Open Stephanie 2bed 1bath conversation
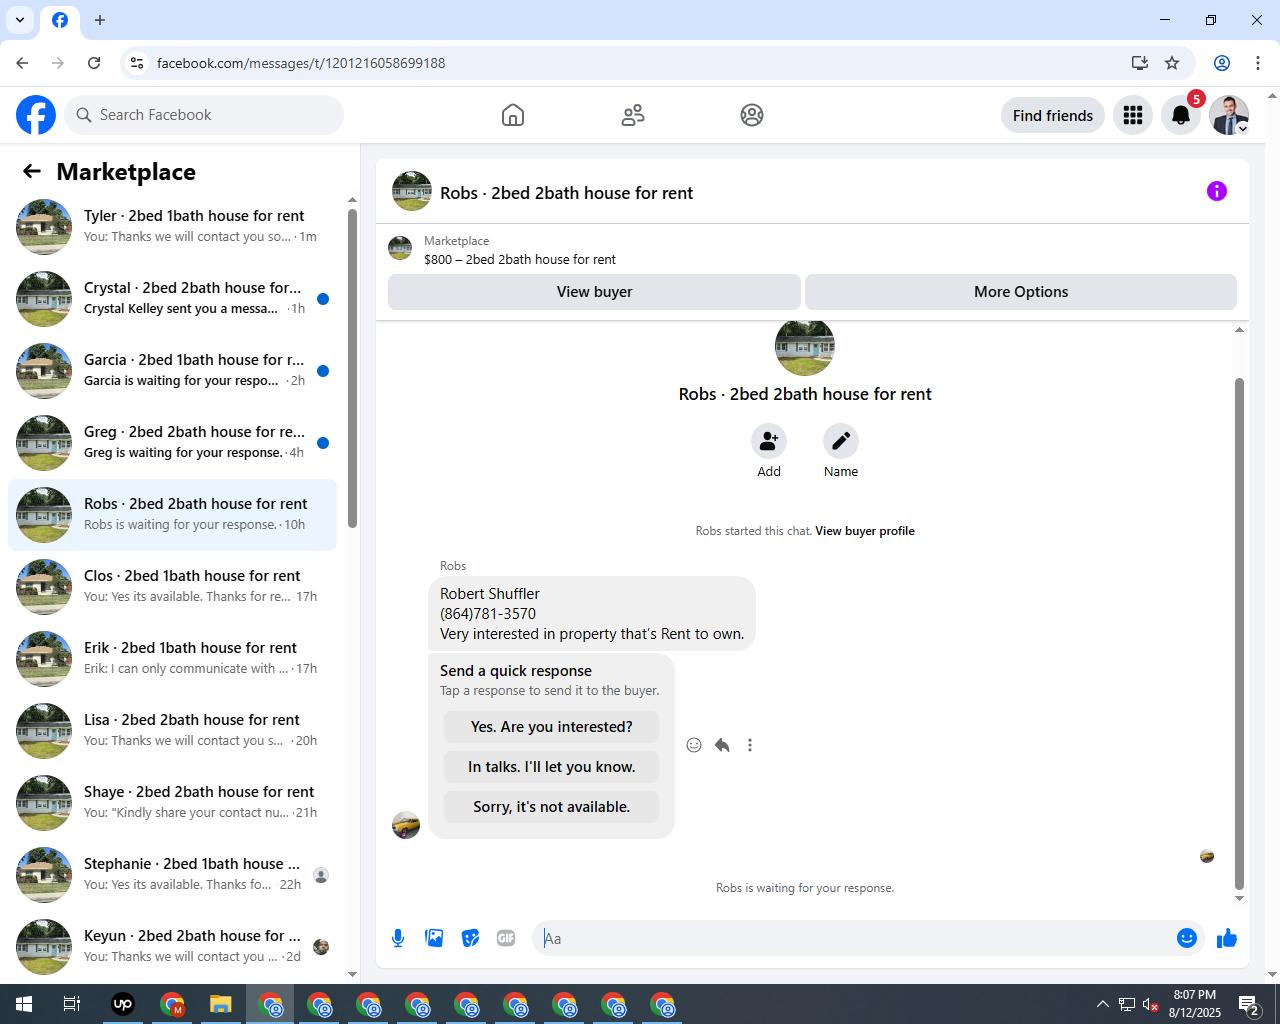Viewport: 1280px width, 1024px height. (172, 875)
